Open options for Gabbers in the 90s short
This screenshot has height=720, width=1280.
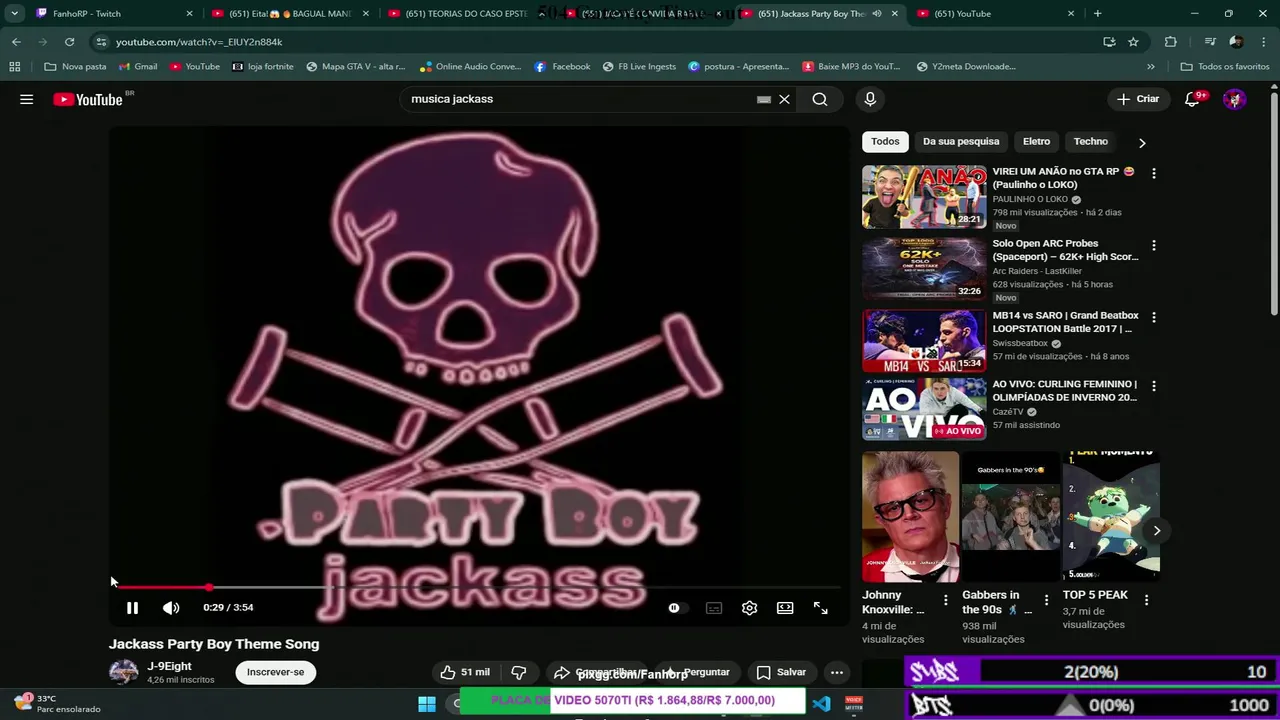(x=1046, y=600)
